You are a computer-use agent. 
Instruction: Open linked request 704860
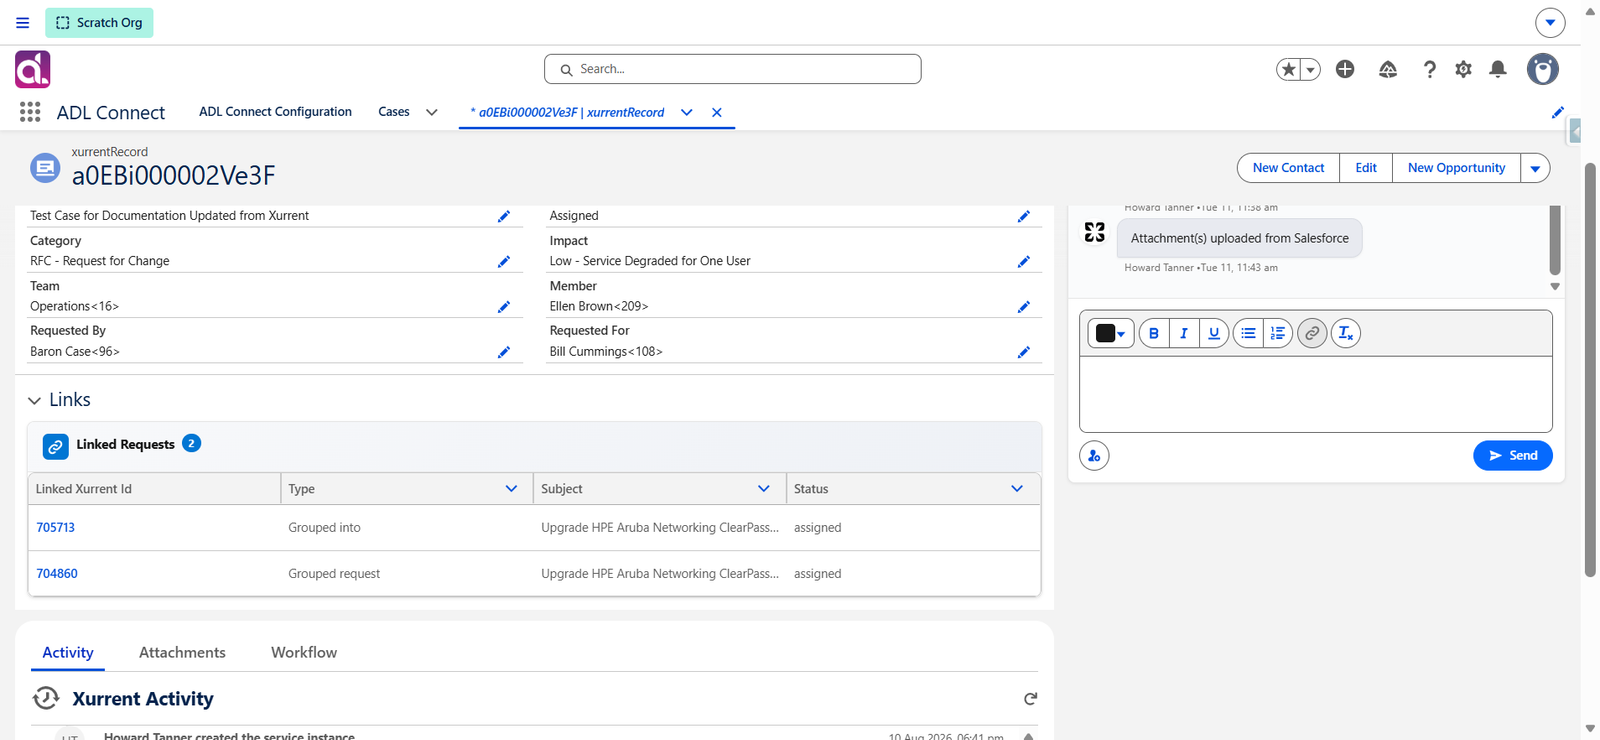pyautogui.click(x=57, y=573)
